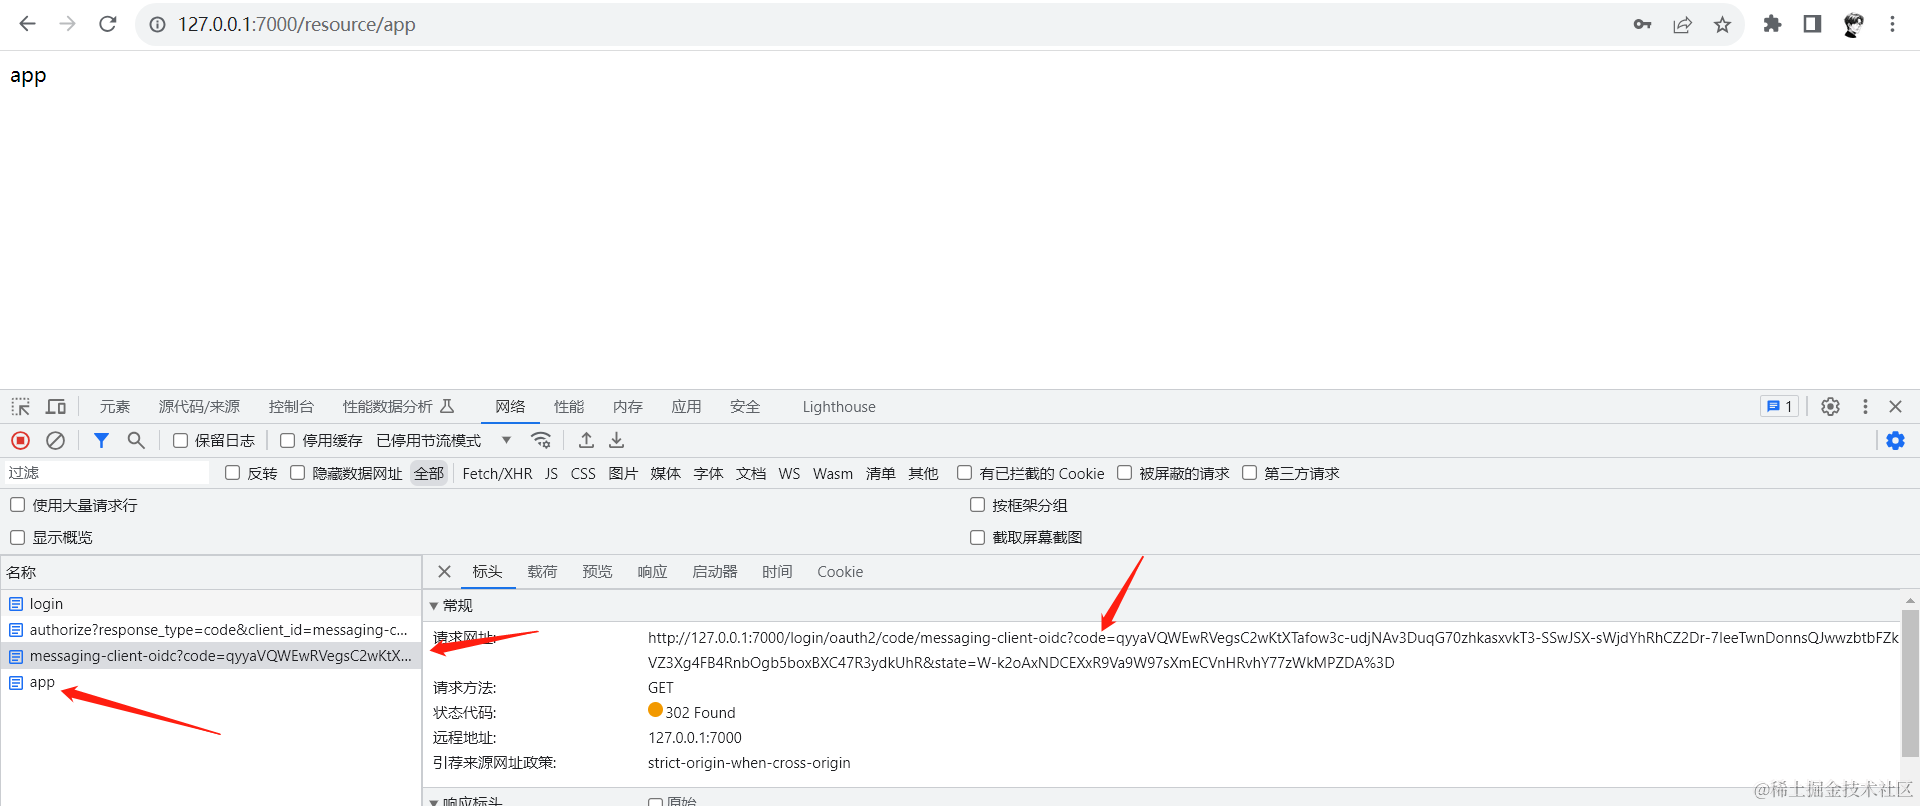Click the headers pane vertical scrollbar
The width and height of the screenshot is (1920, 806).
click(x=1910, y=683)
